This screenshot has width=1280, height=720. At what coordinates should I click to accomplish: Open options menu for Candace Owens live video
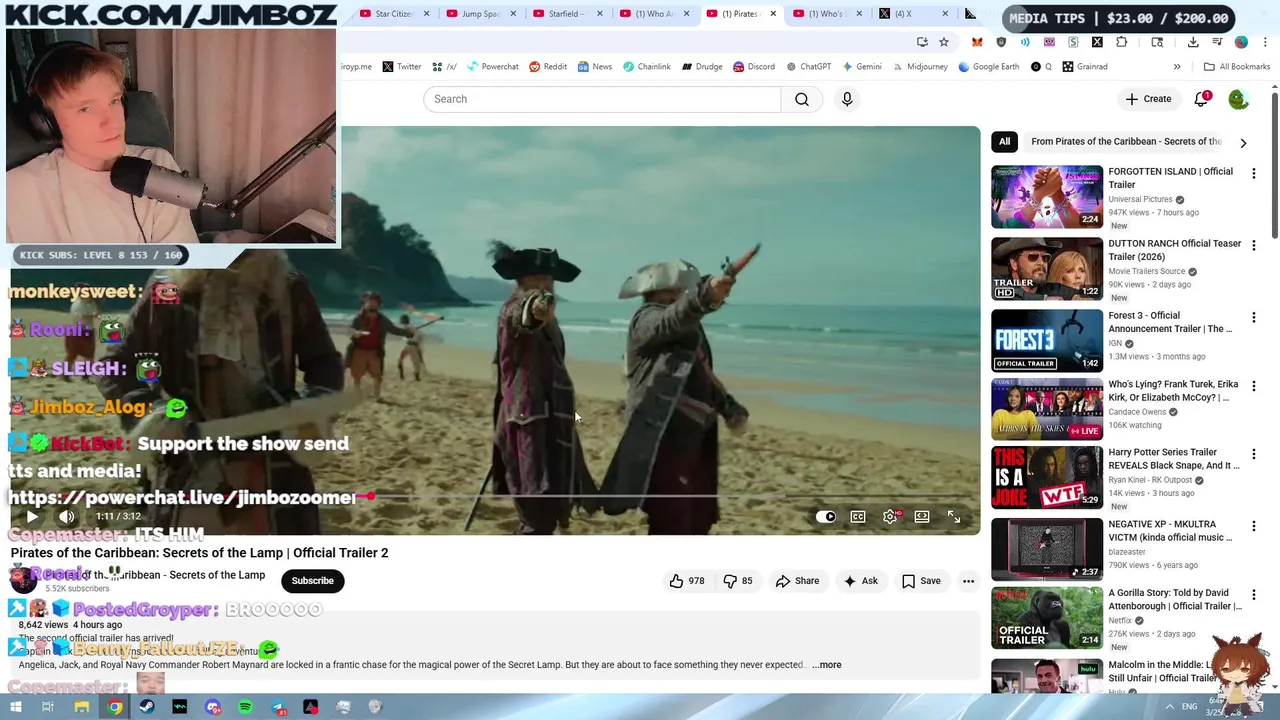[x=1253, y=386]
